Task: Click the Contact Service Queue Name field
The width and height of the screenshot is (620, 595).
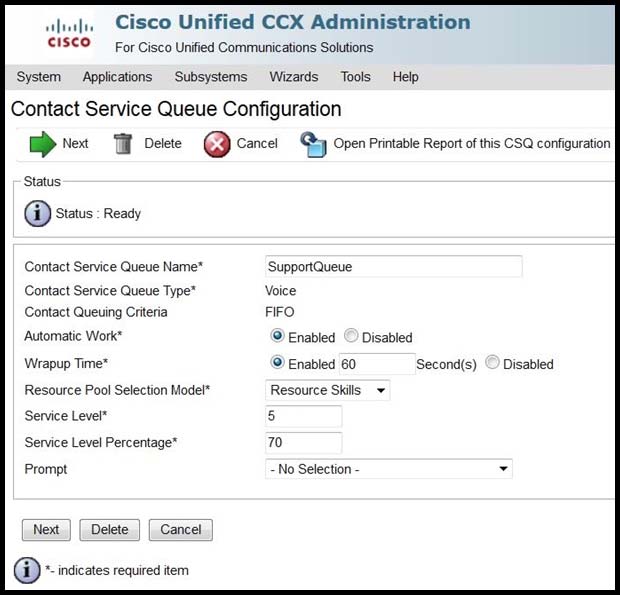Action: coord(394,267)
